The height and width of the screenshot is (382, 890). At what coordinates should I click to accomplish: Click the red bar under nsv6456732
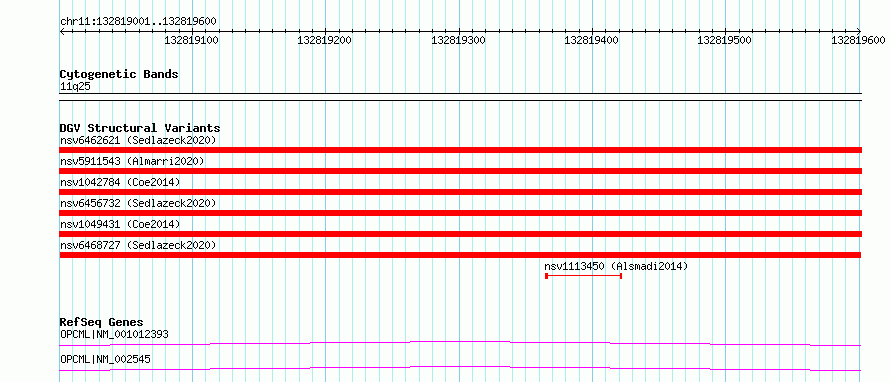click(461, 213)
